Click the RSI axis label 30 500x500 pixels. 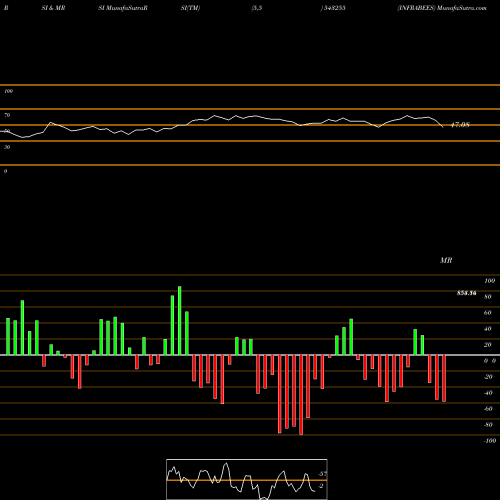pyautogui.click(x=7, y=147)
